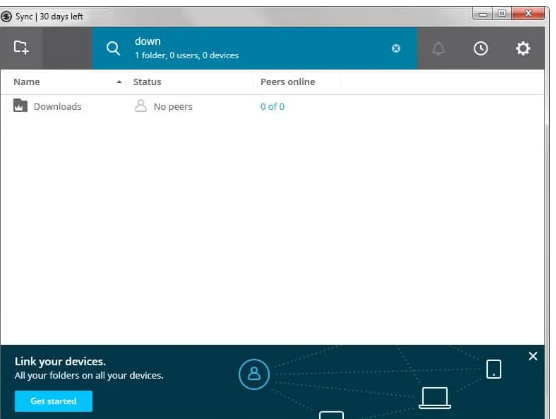Clear the search text with the X icon
The height and width of the screenshot is (419, 556).
[396, 49]
